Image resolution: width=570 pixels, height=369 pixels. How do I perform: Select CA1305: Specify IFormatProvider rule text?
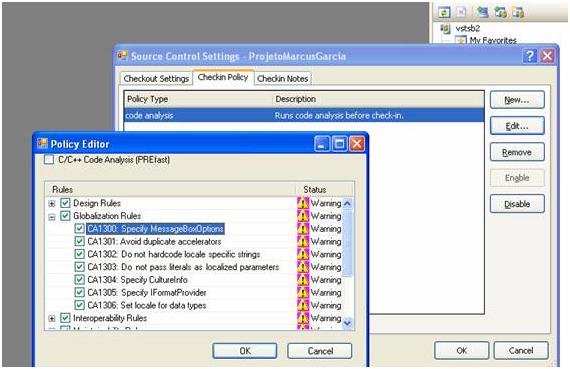147,292
